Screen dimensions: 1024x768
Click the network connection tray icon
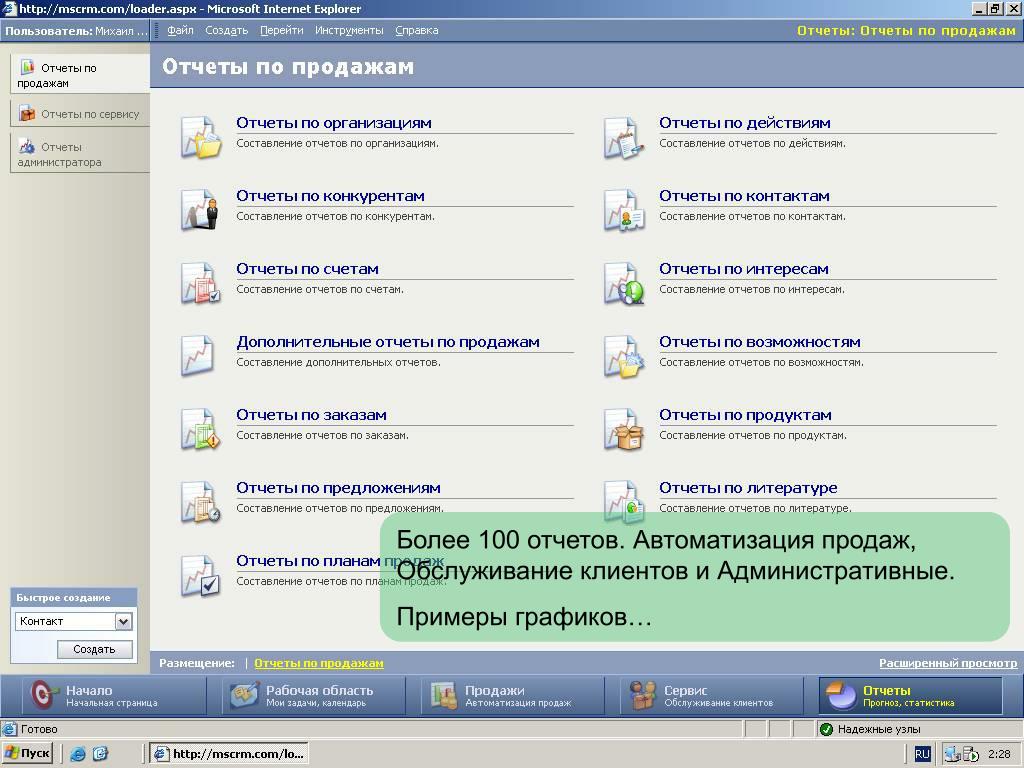pyautogui.click(x=952, y=754)
